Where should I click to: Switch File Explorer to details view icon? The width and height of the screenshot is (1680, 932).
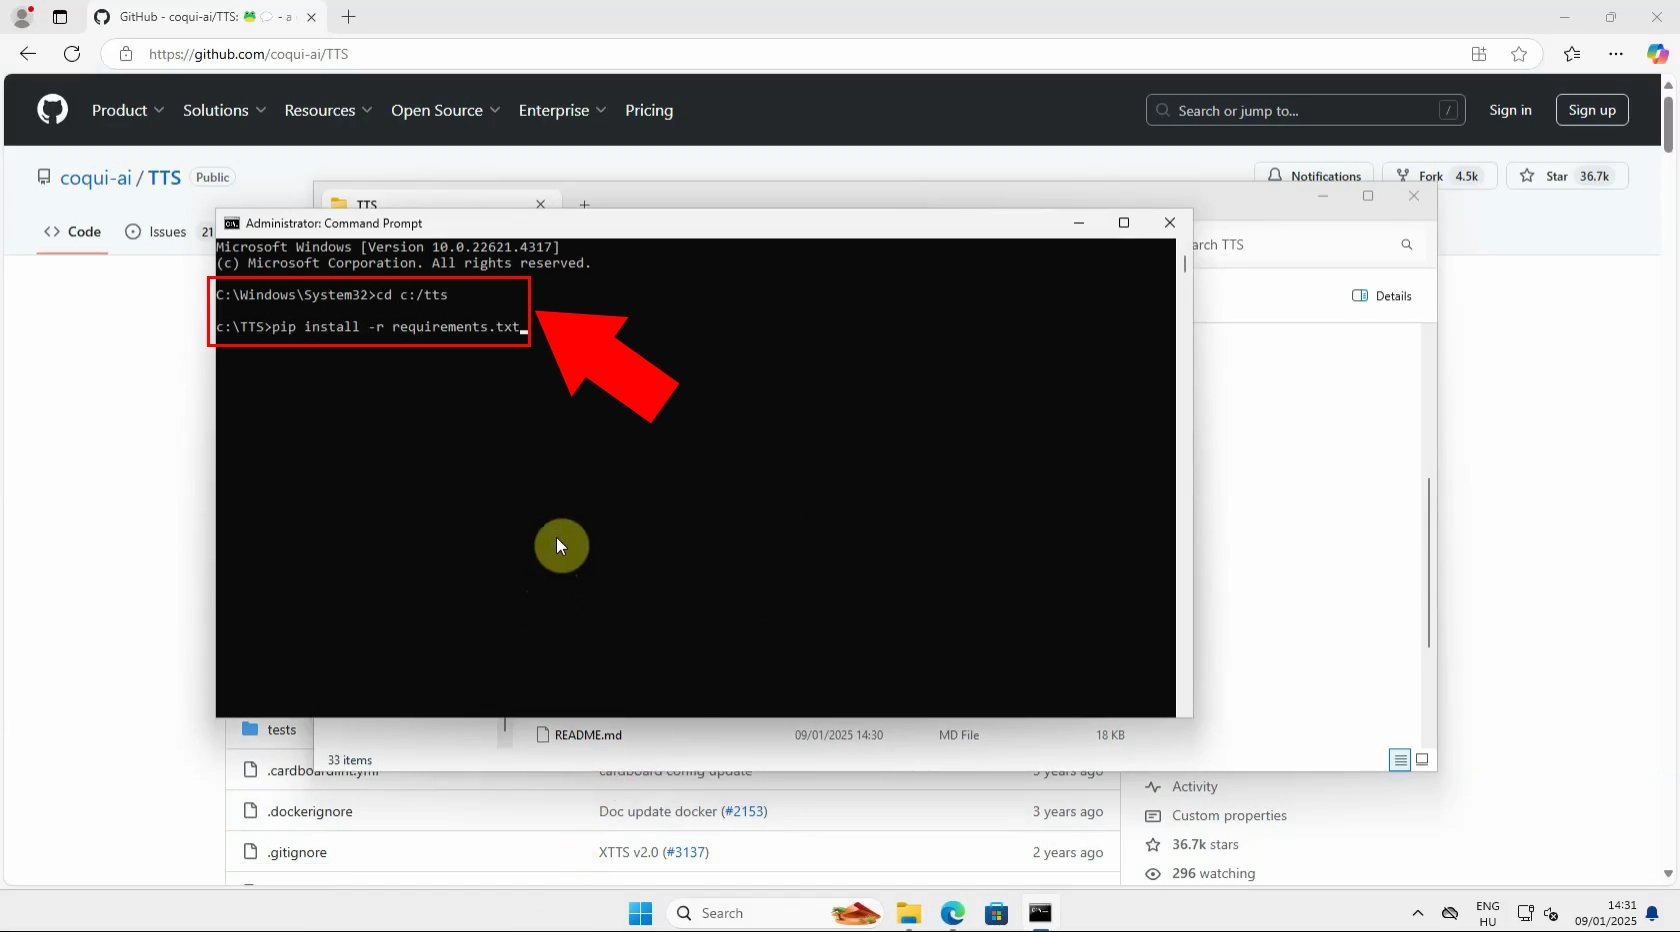[1400, 760]
